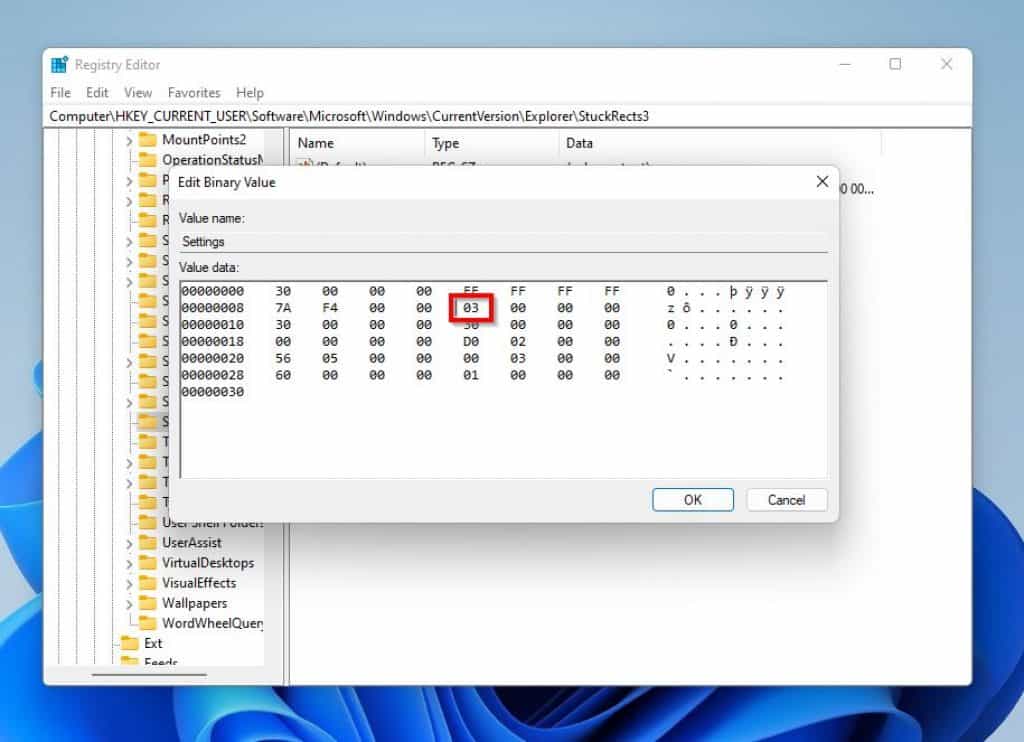Open the File menu
The image size is (1024, 742).
(x=60, y=93)
